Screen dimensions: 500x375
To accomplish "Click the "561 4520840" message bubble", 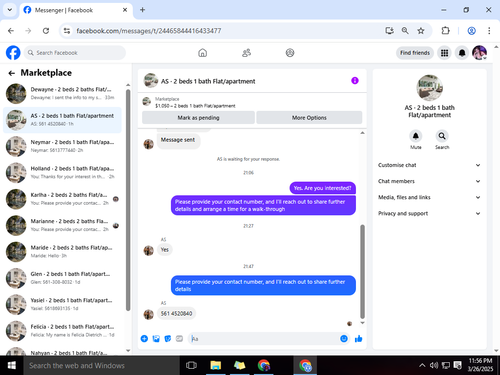I will [176, 313].
